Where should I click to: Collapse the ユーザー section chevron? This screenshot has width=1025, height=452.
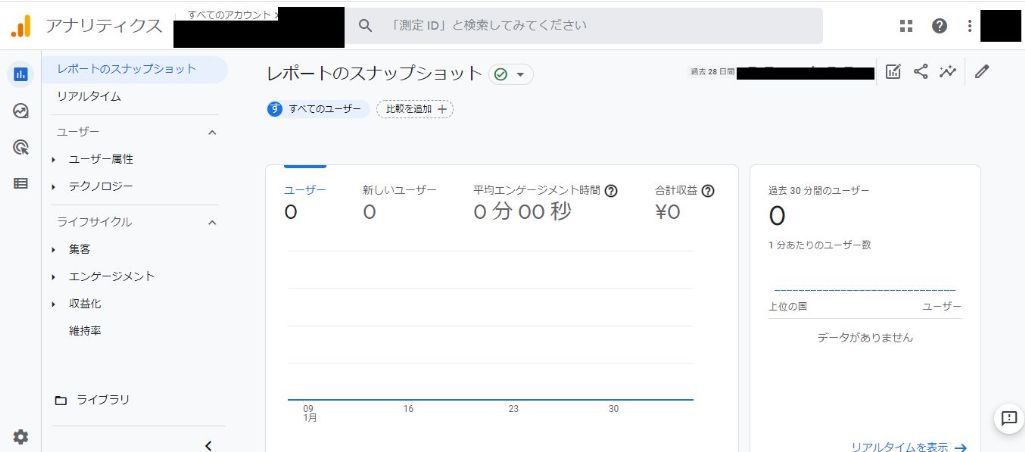point(212,132)
